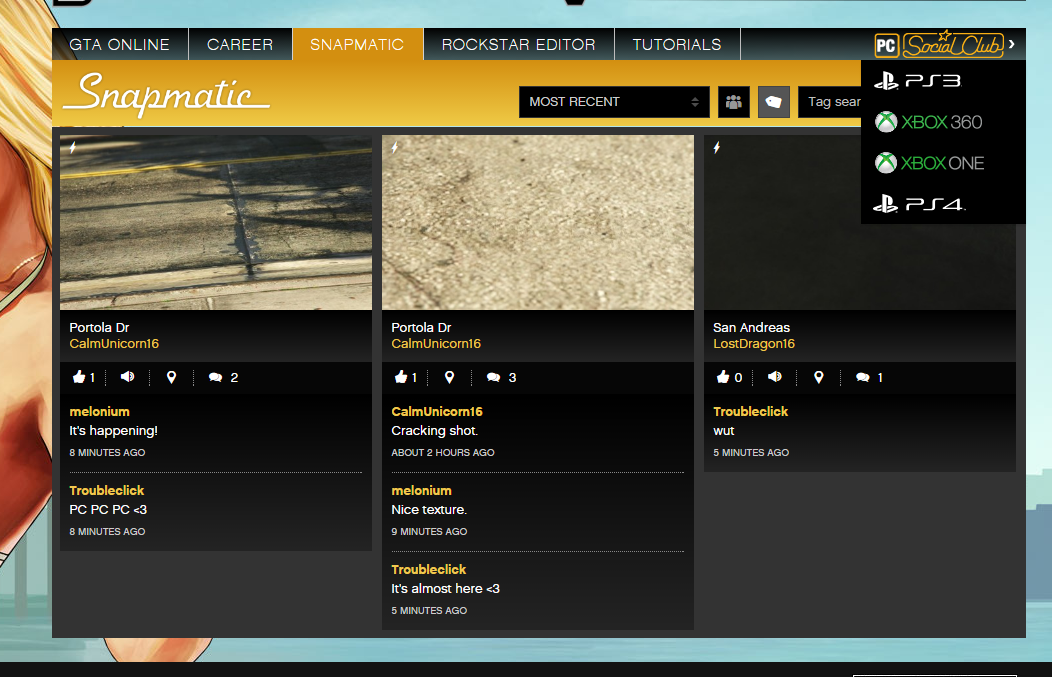Click the lightning icon on dark photo
1052x677 pixels.
[717, 147]
